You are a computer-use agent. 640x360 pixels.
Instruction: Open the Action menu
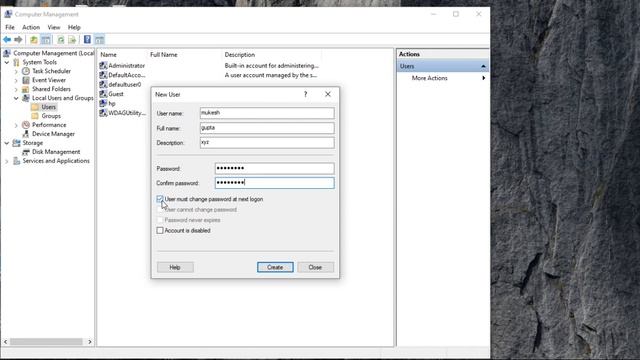coord(31,27)
